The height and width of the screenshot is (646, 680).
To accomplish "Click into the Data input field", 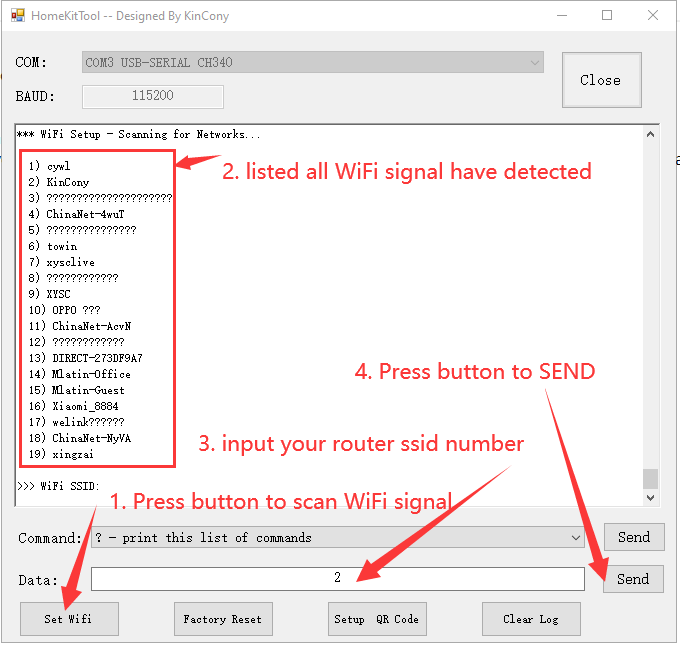I will [337, 578].
